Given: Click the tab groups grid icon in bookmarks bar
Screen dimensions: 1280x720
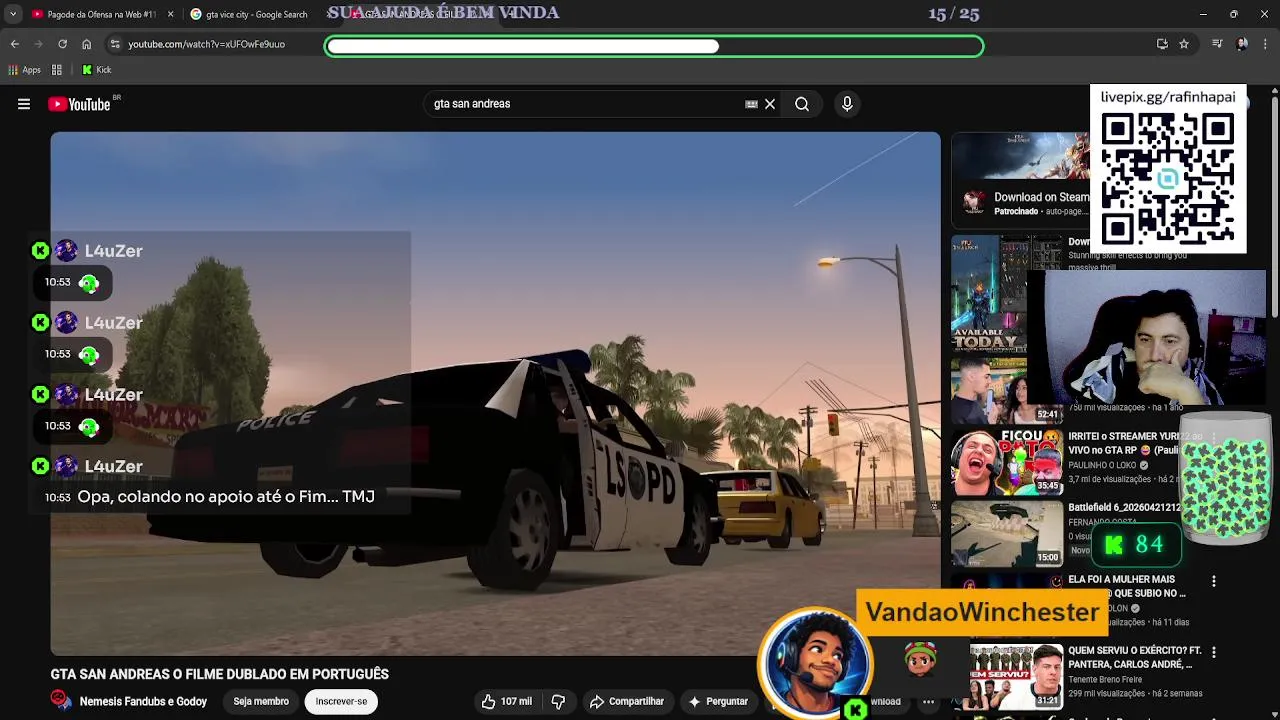Looking at the screenshot, I should click(x=57, y=70).
